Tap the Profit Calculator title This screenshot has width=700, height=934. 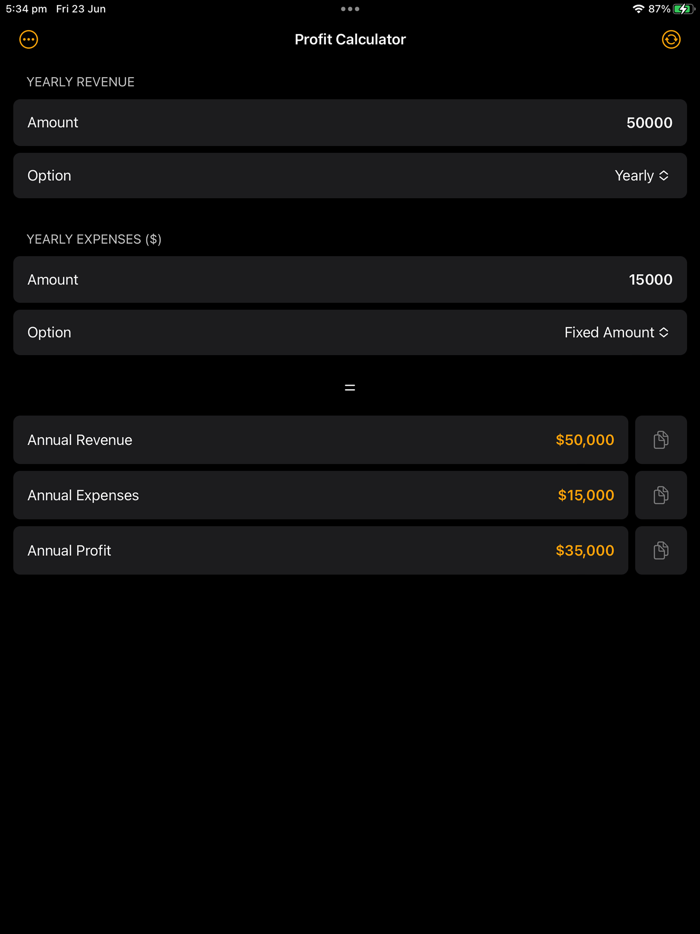tap(350, 39)
